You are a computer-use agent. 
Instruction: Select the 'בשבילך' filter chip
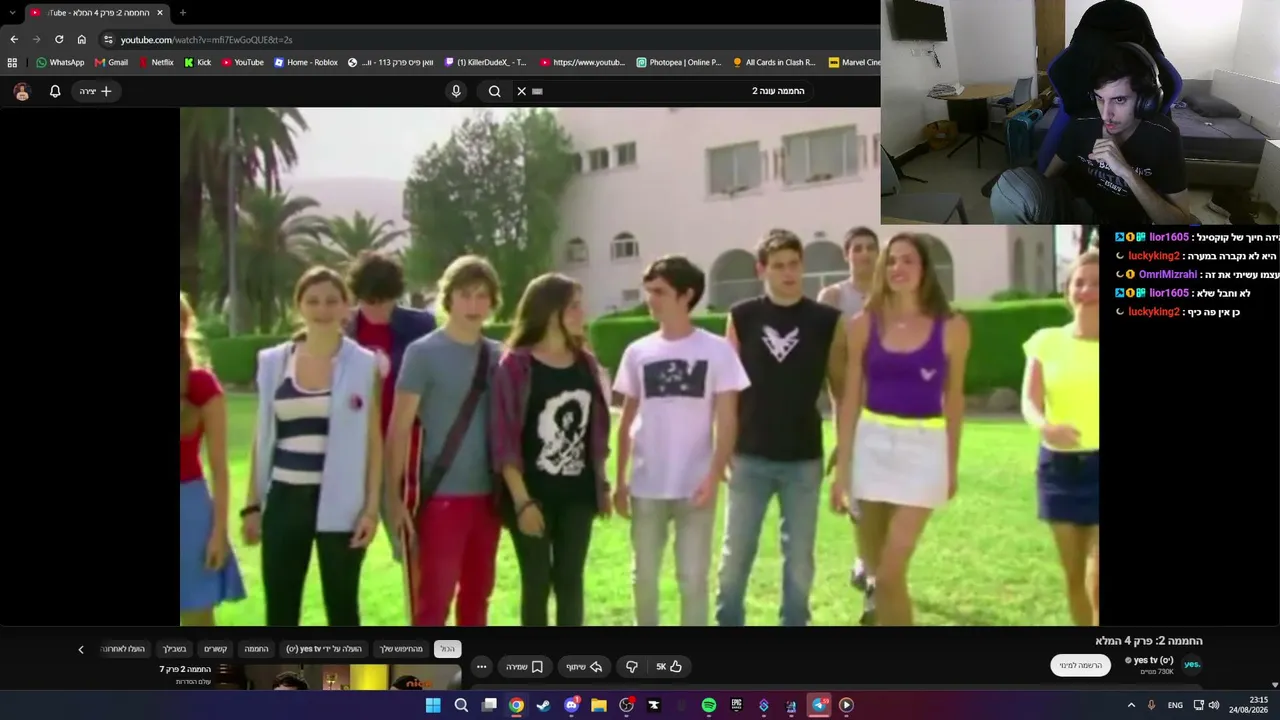coord(175,649)
